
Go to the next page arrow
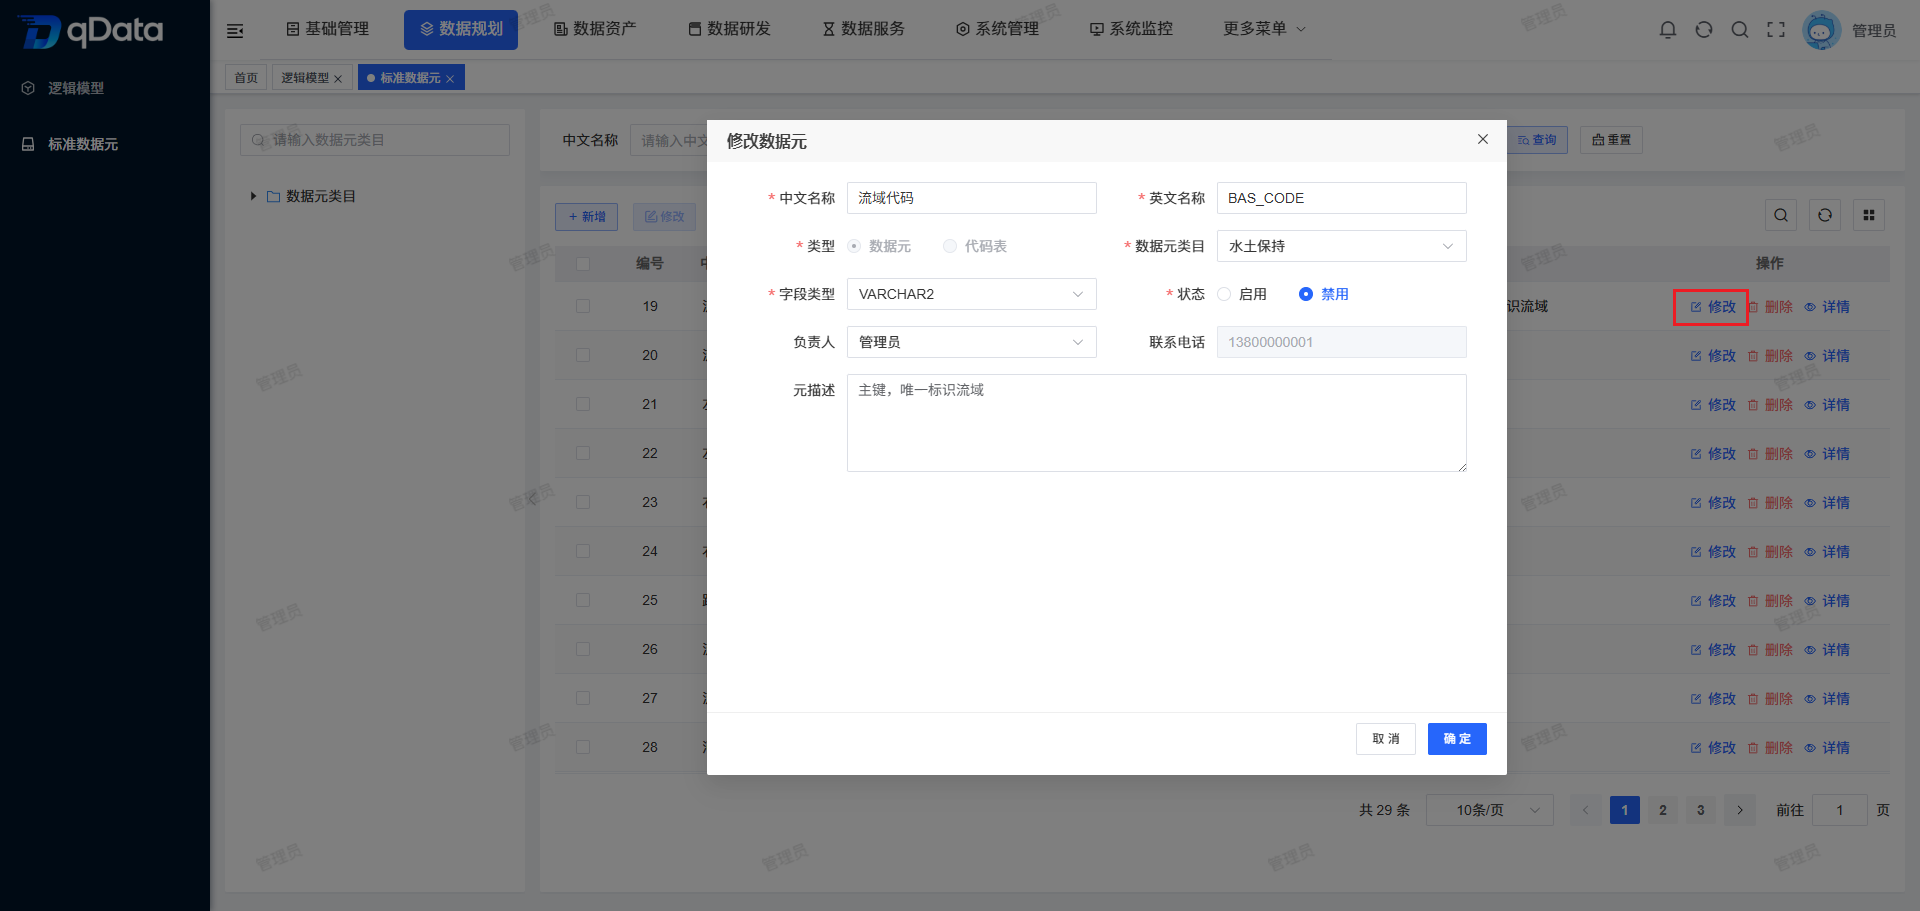1740,810
